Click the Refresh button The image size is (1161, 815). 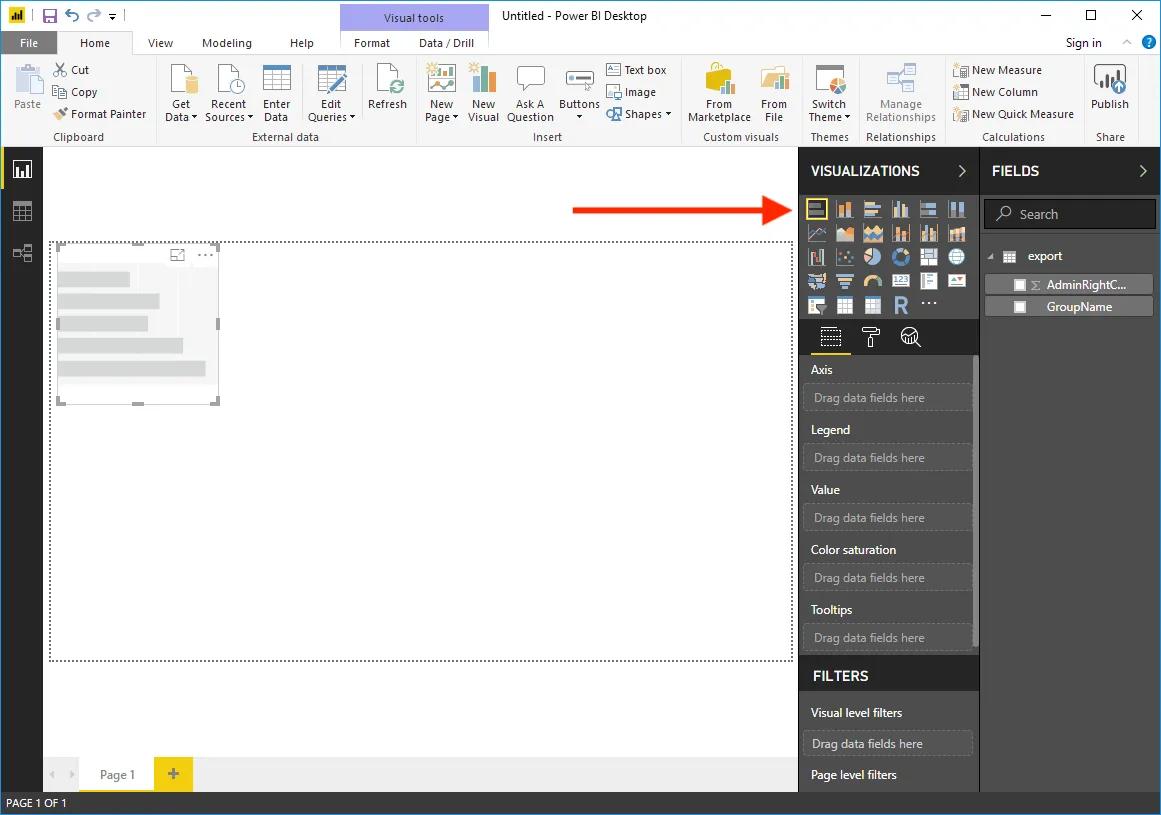(387, 87)
